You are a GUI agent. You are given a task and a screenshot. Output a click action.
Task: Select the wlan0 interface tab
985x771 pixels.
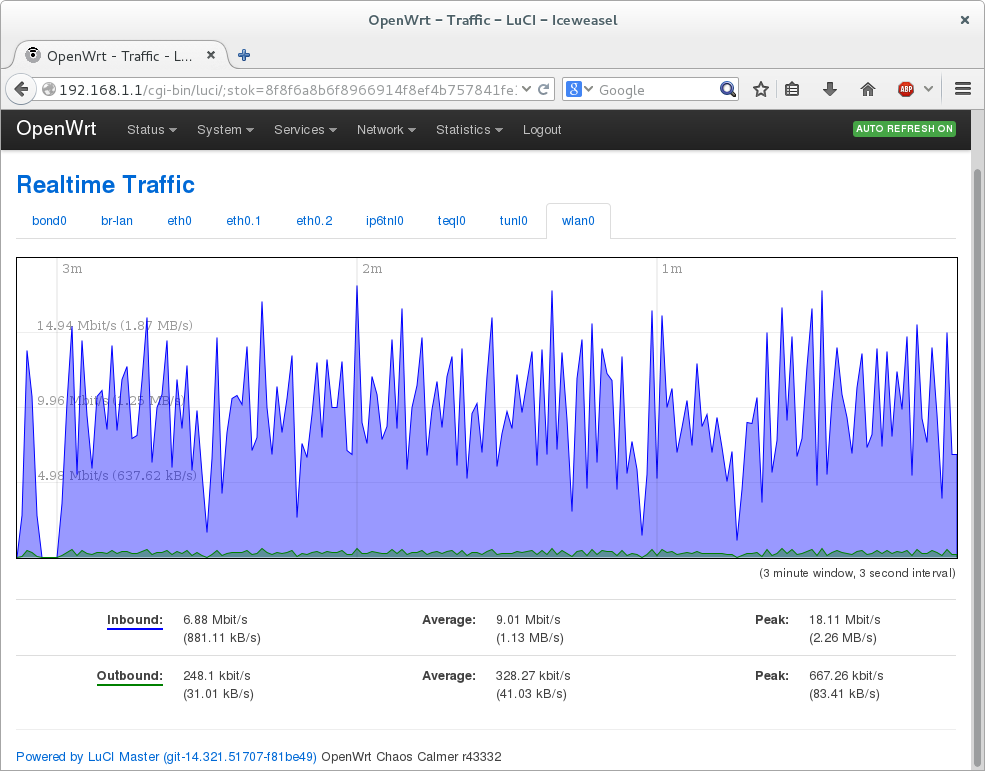[x=578, y=221]
